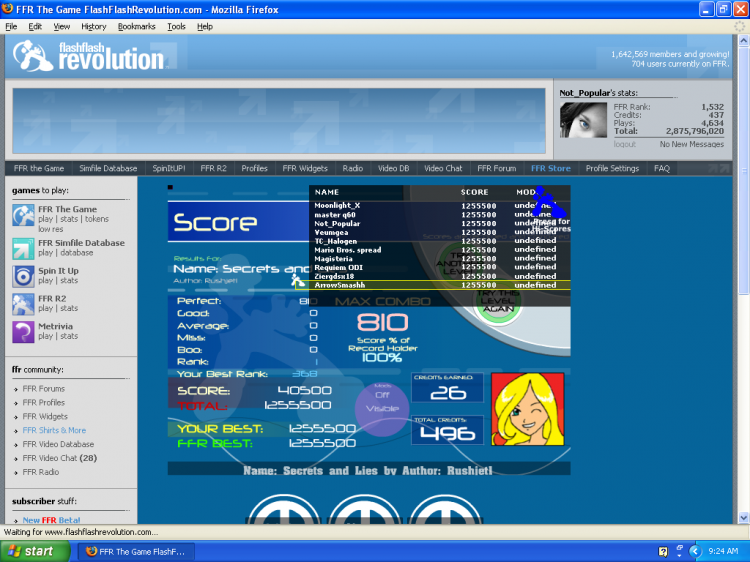Open the History menu in Firefox
The height and width of the screenshot is (562, 750).
pos(93,27)
